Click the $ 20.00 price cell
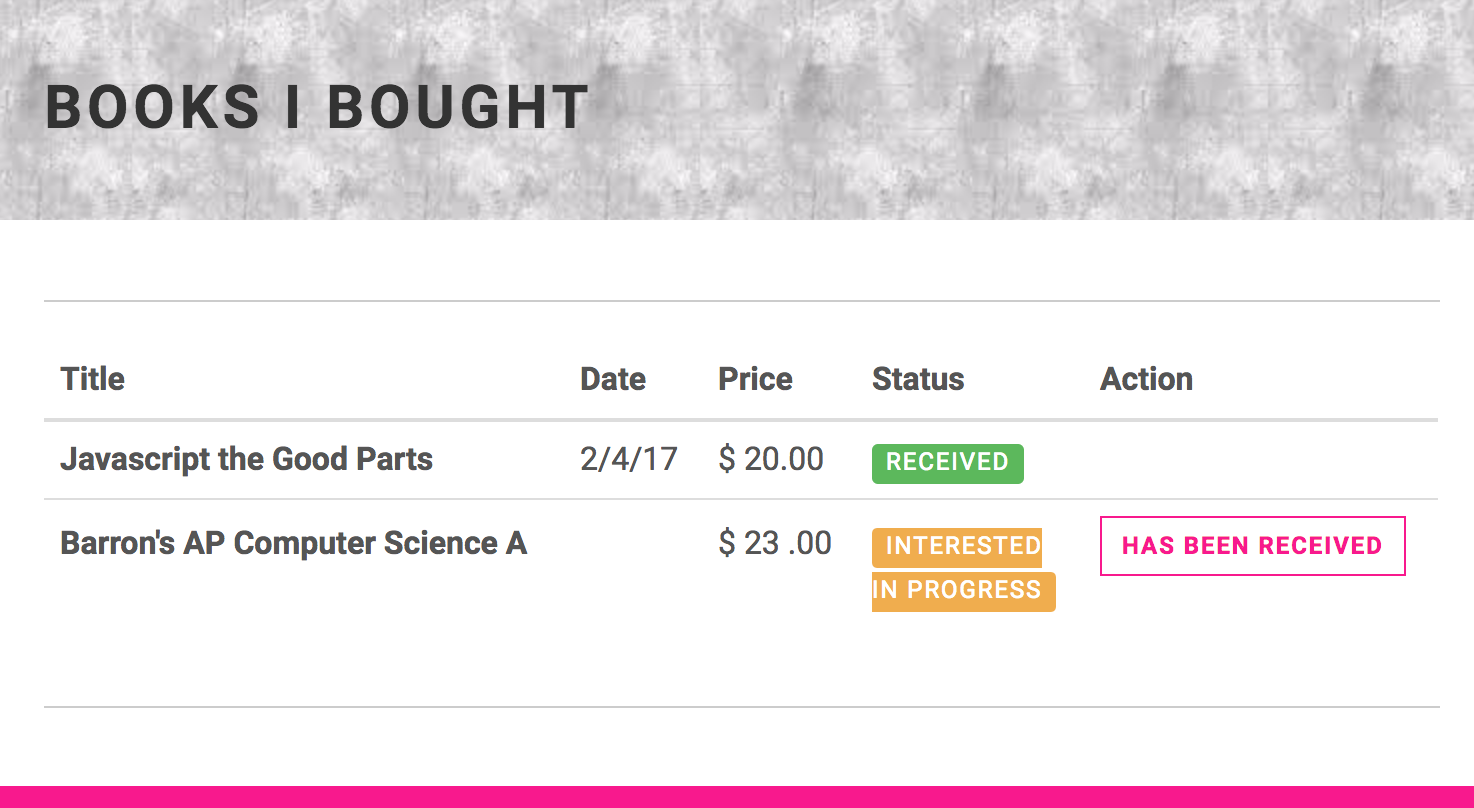Image resolution: width=1474 pixels, height=808 pixels. click(771, 459)
